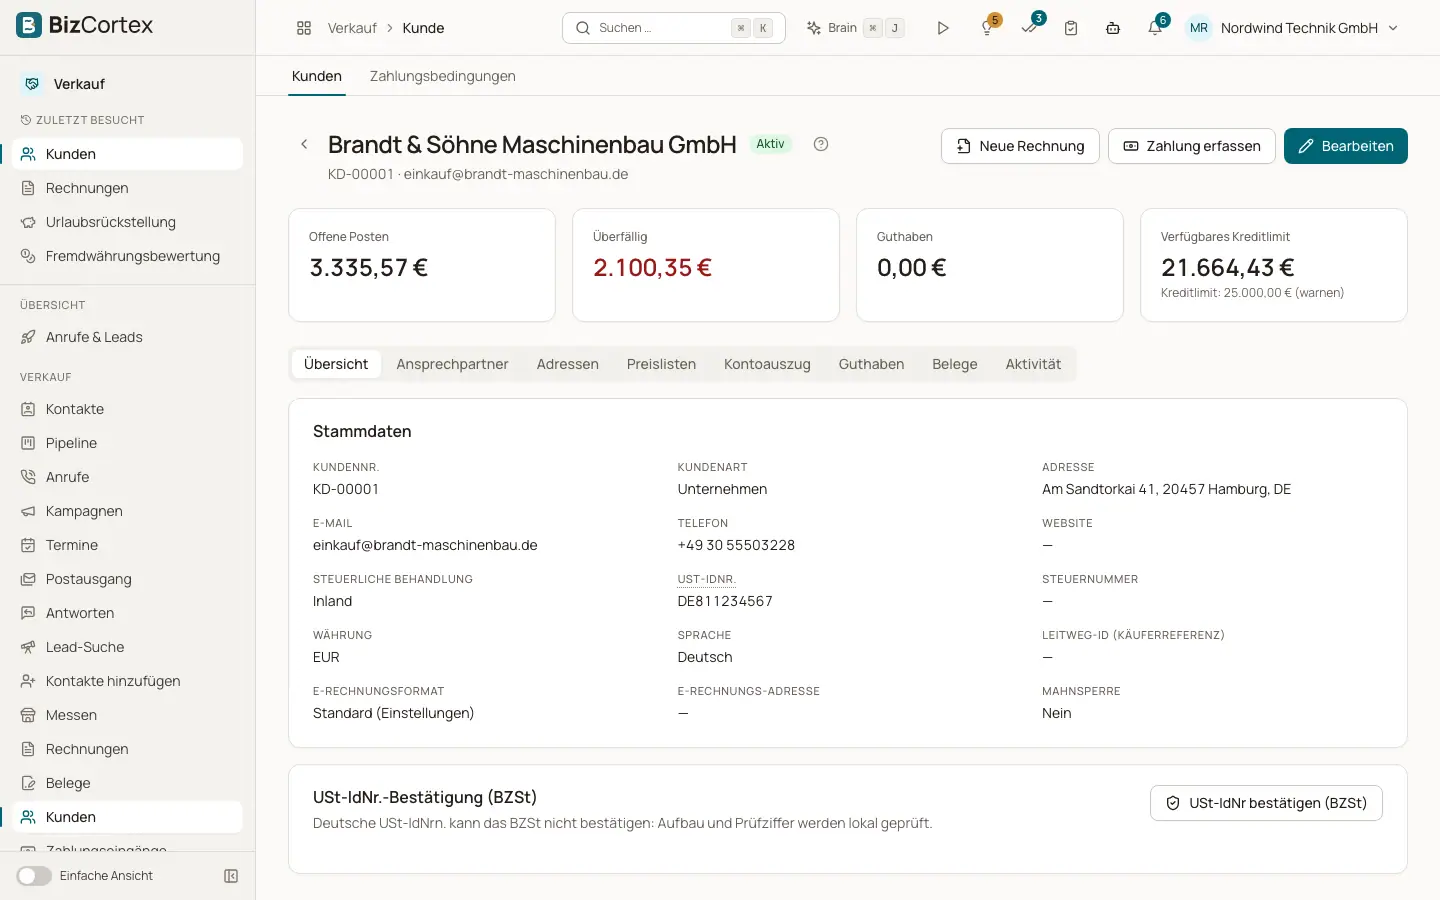The image size is (1440, 900).
Task: Open notifications bell with badge 6
Action: (x=1156, y=28)
